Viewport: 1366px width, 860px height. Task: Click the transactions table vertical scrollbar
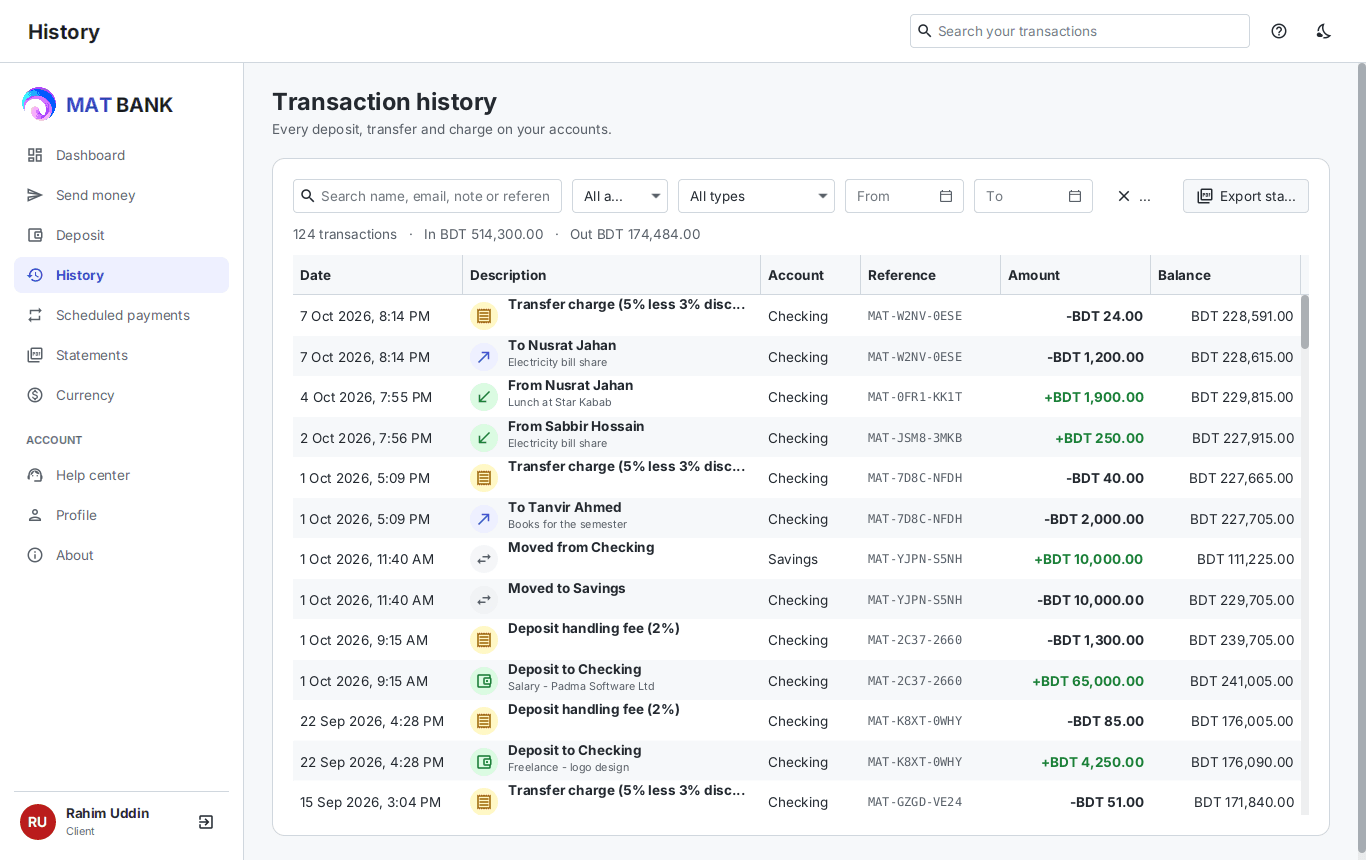pyautogui.click(x=1305, y=322)
